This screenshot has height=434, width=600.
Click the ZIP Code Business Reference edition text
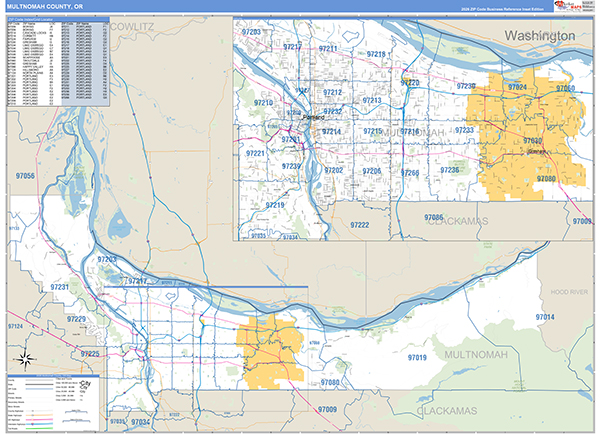[502, 9]
